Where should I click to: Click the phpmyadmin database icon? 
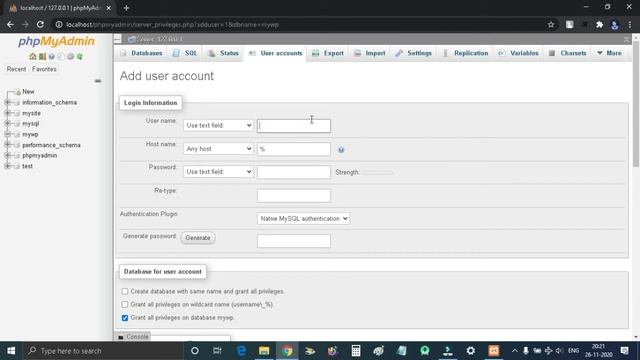pos(17,156)
